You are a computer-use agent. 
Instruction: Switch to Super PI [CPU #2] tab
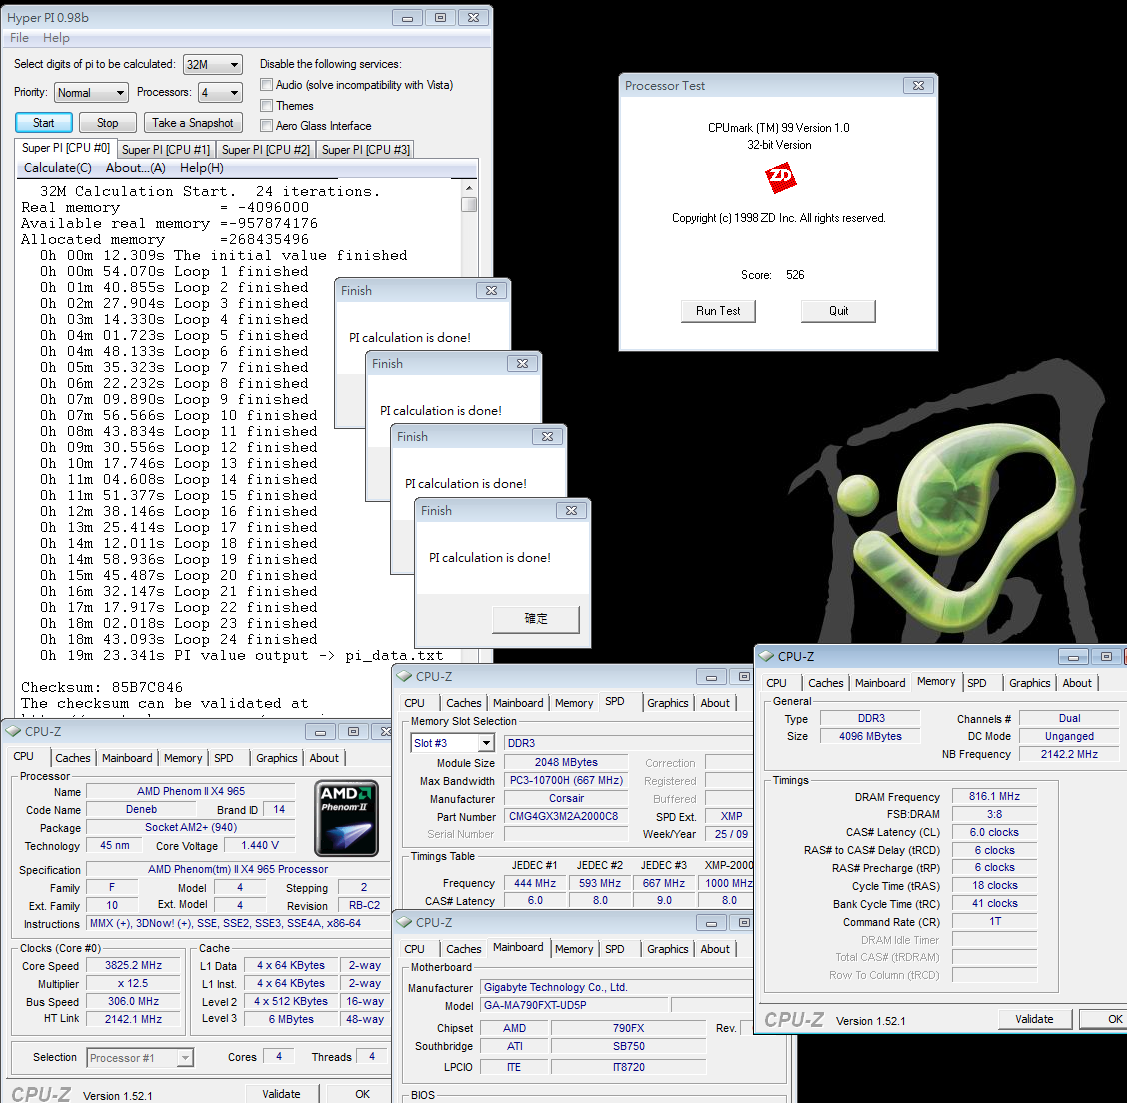click(x=266, y=149)
